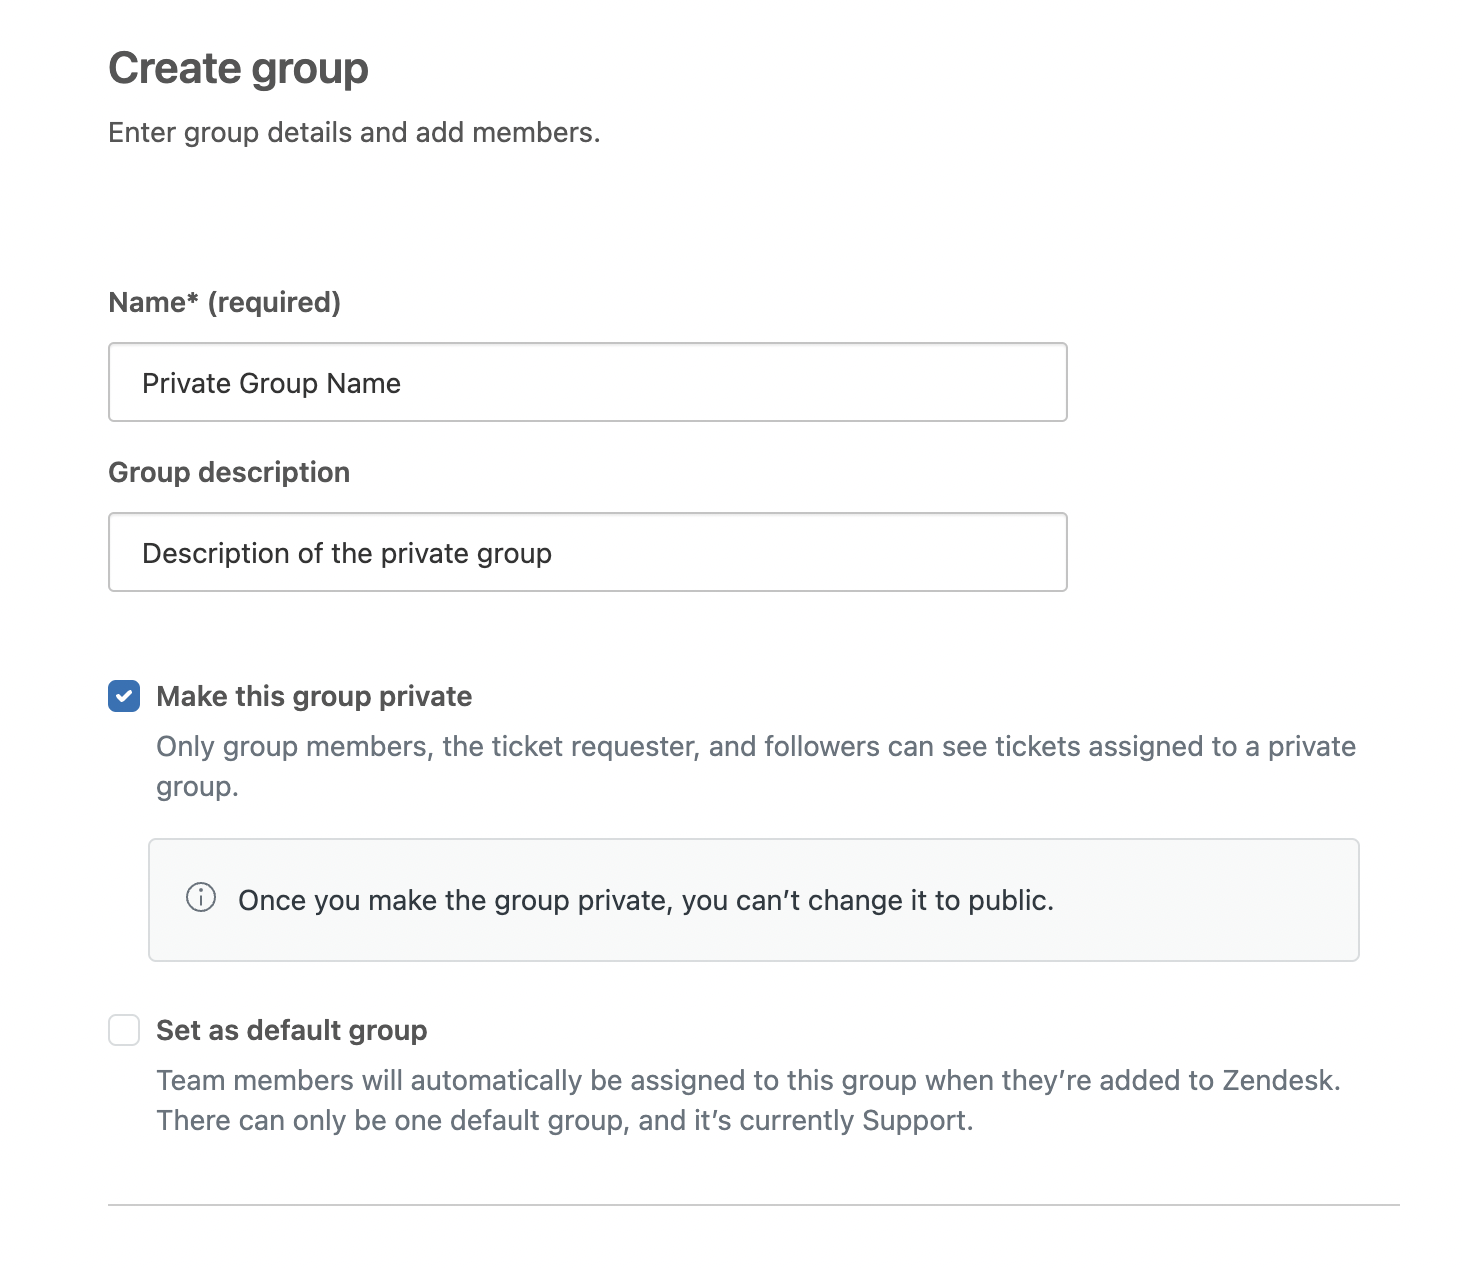Click the Name input containing Private Group Name
The width and height of the screenshot is (1462, 1268).
click(587, 382)
